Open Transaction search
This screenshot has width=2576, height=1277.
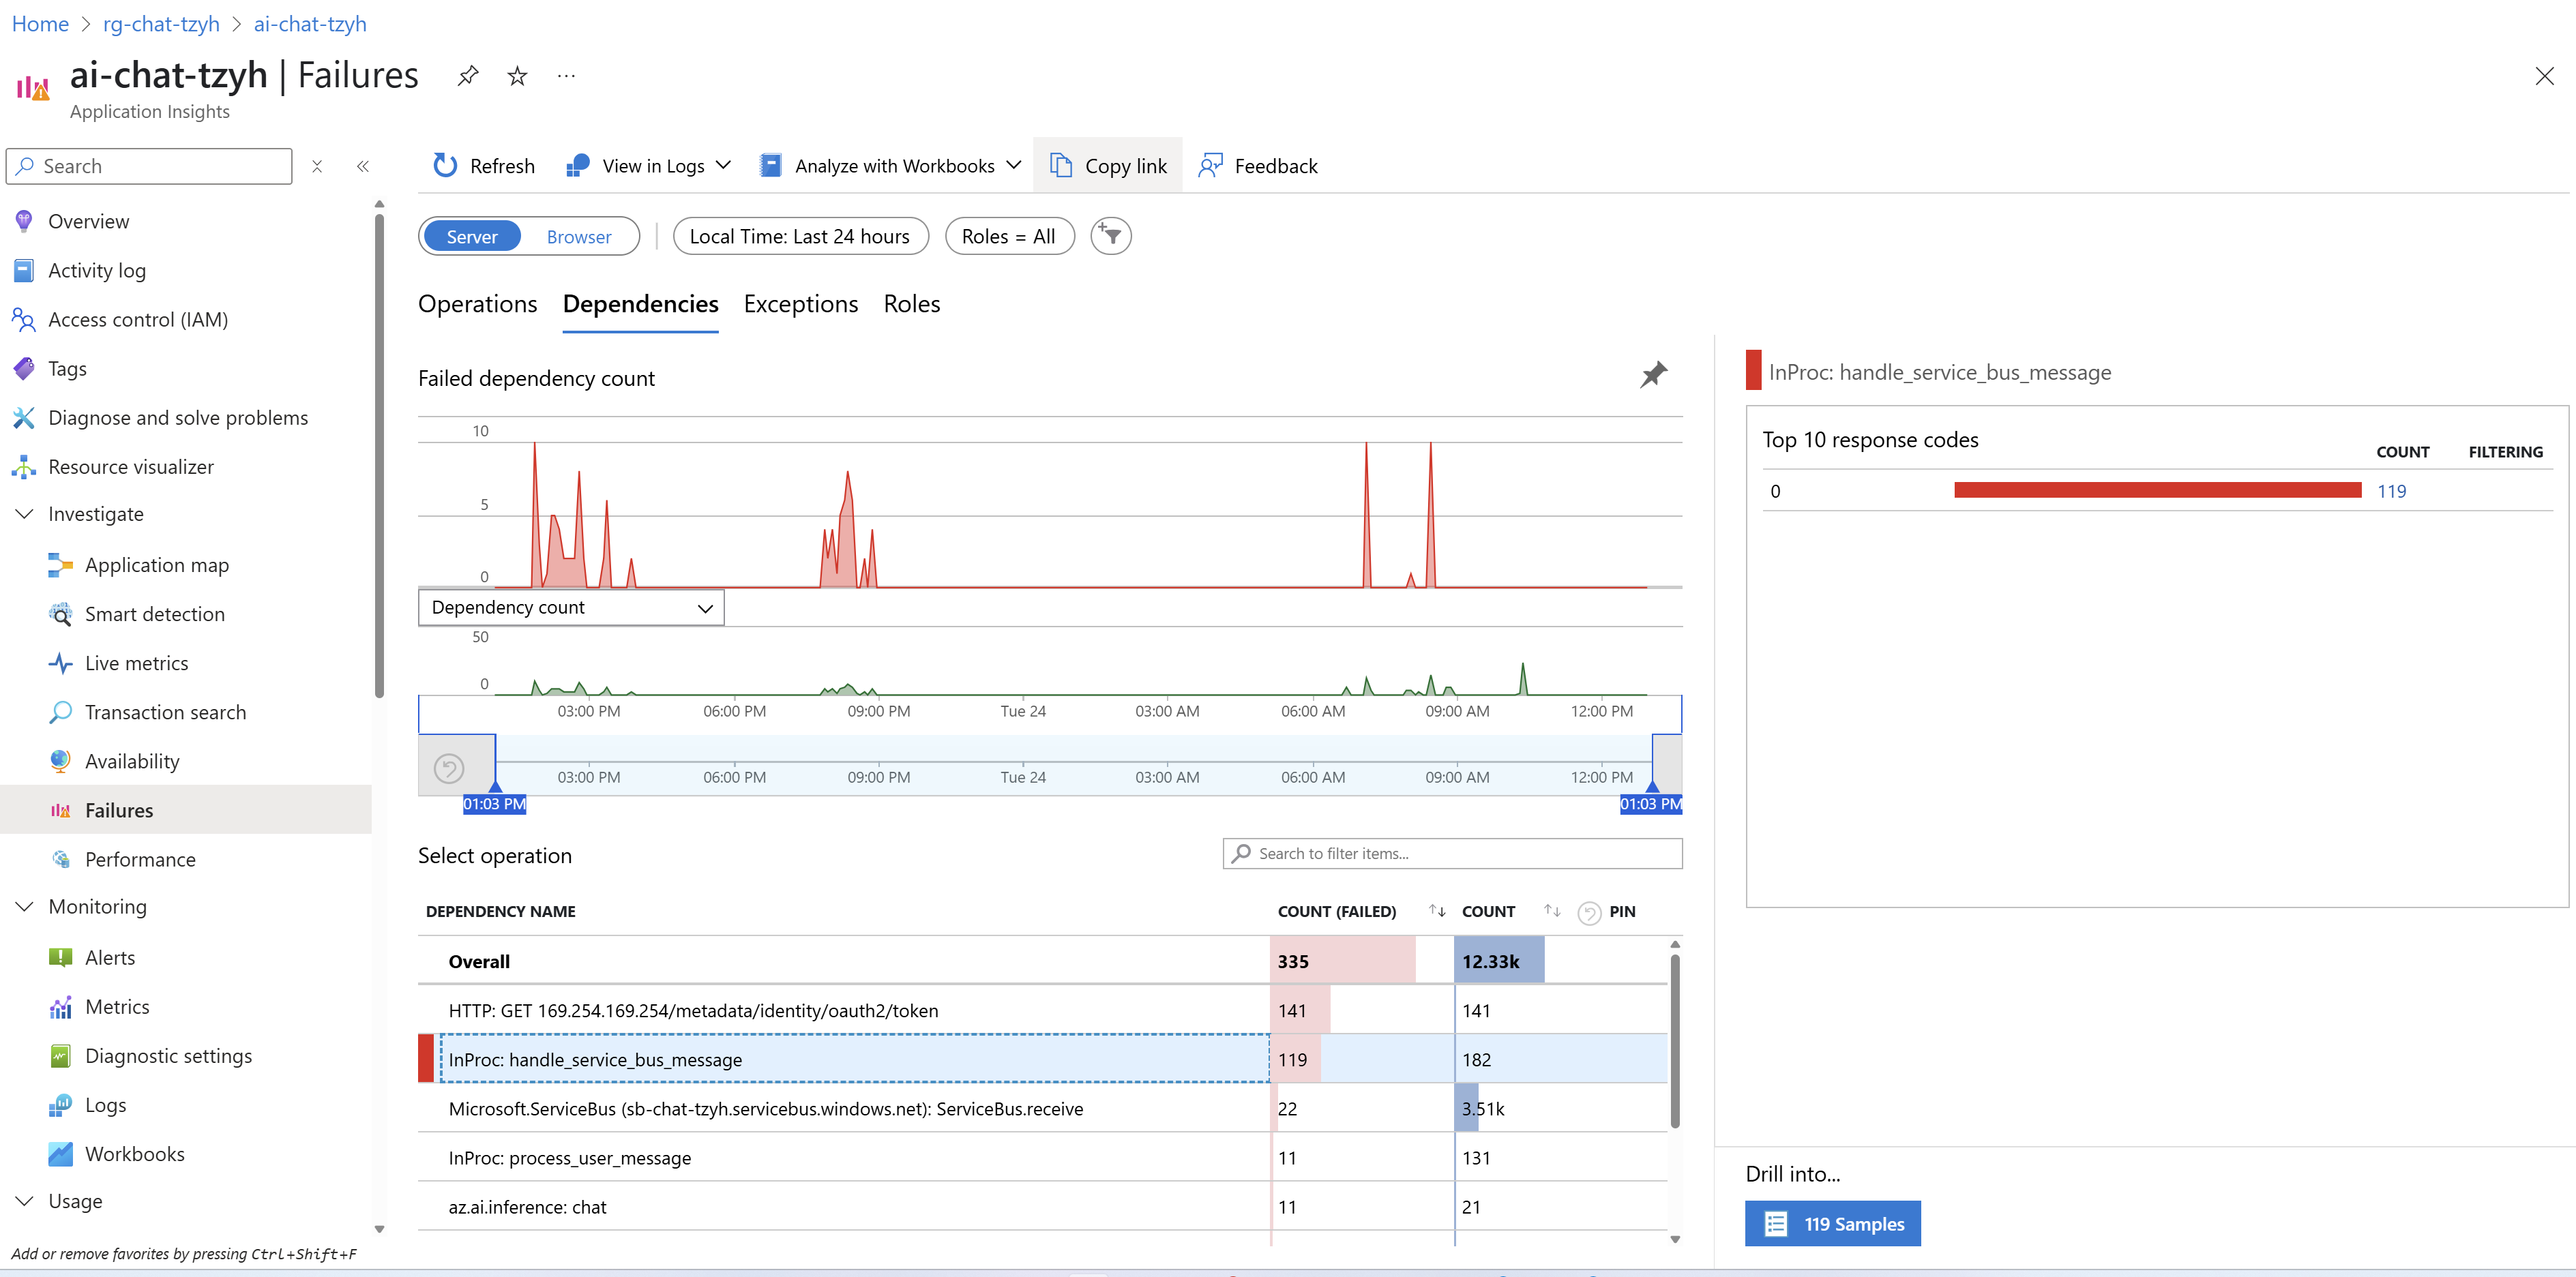(x=165, y=712)
